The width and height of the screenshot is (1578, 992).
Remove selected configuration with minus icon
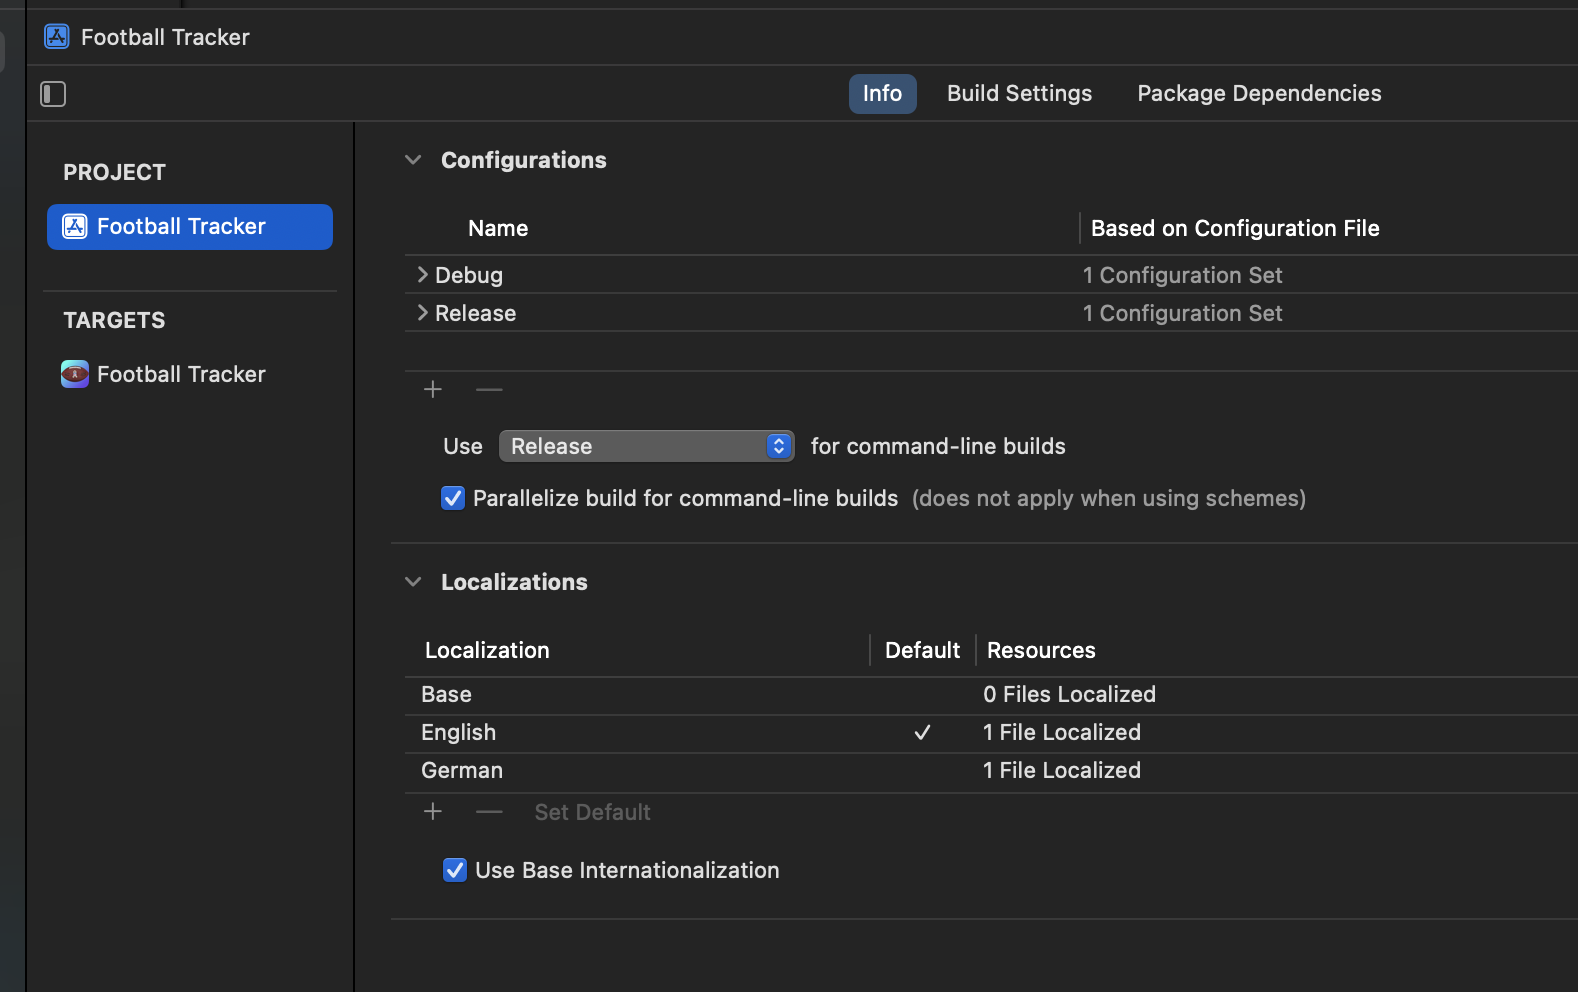(x=489, y=389)
